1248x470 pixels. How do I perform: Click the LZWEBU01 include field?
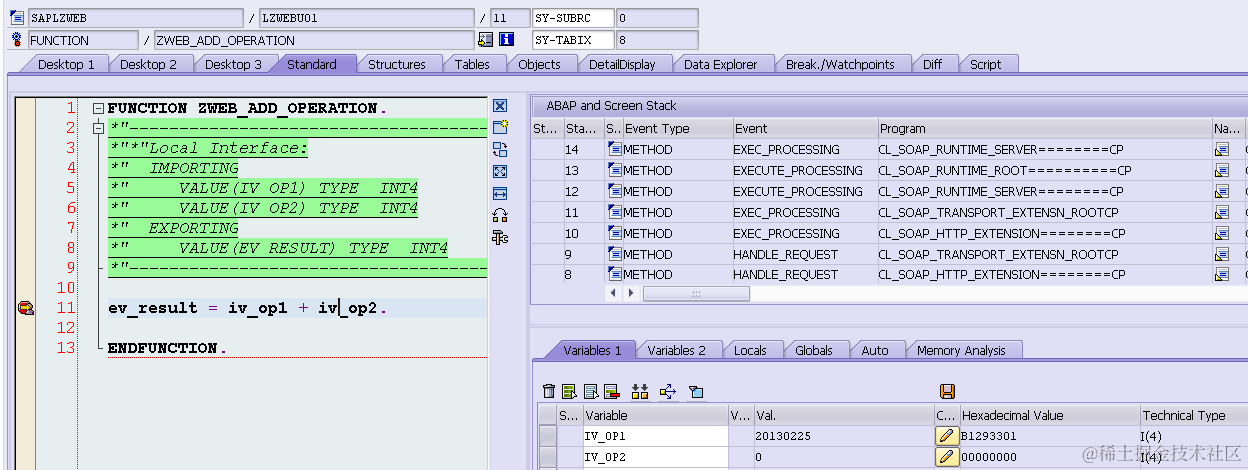[366, 18]
